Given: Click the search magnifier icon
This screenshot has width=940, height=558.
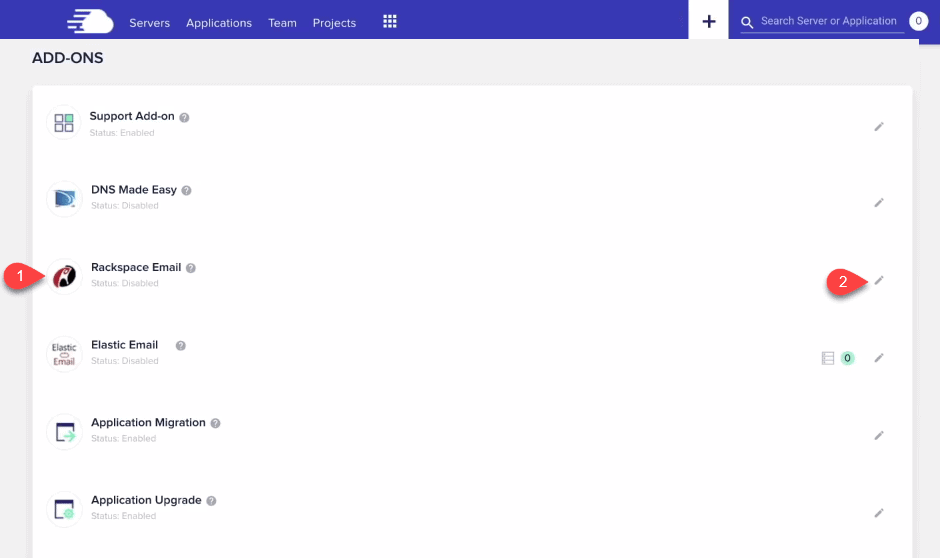Looking at the screenshot, I should tap(747, 23).
